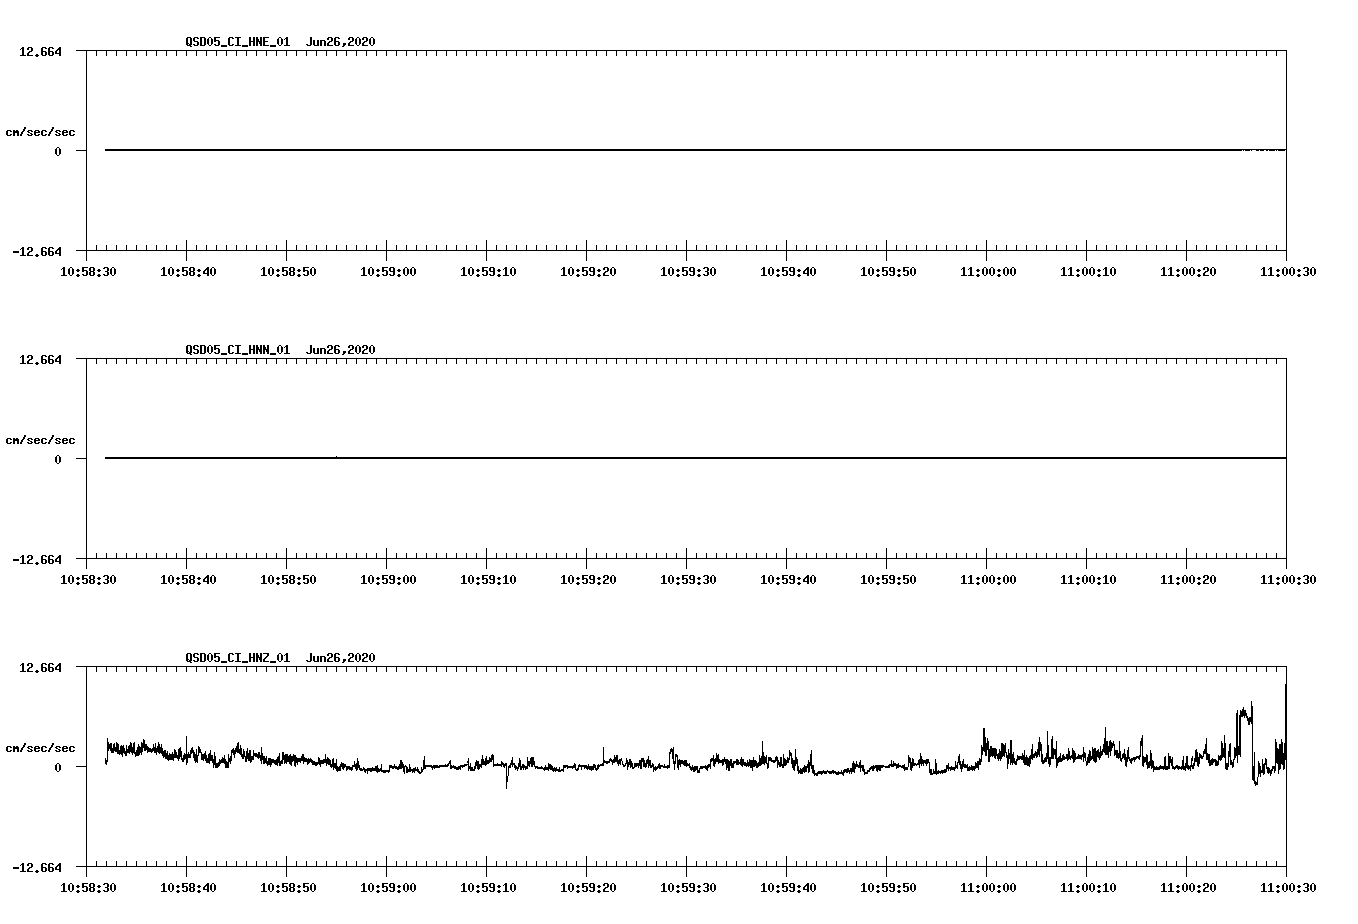This screenshot has height=924, width=1358.
Task: Click the QSD05_CI_HNE_01 channel title
Action: [238, 42]
